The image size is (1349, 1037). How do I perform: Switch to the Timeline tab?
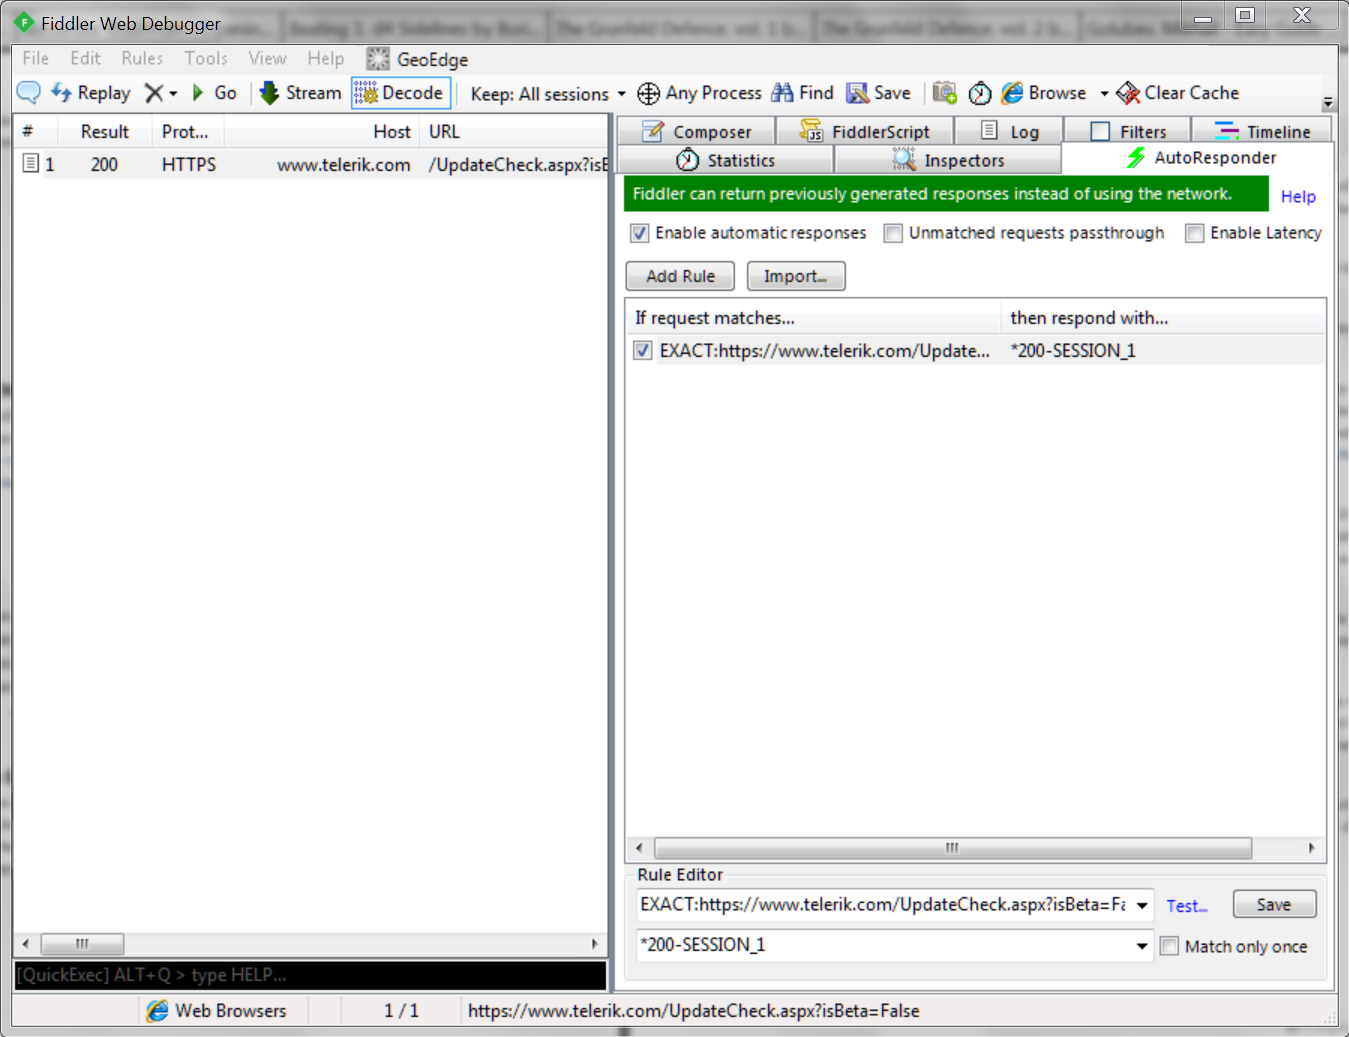point(1262,131)
